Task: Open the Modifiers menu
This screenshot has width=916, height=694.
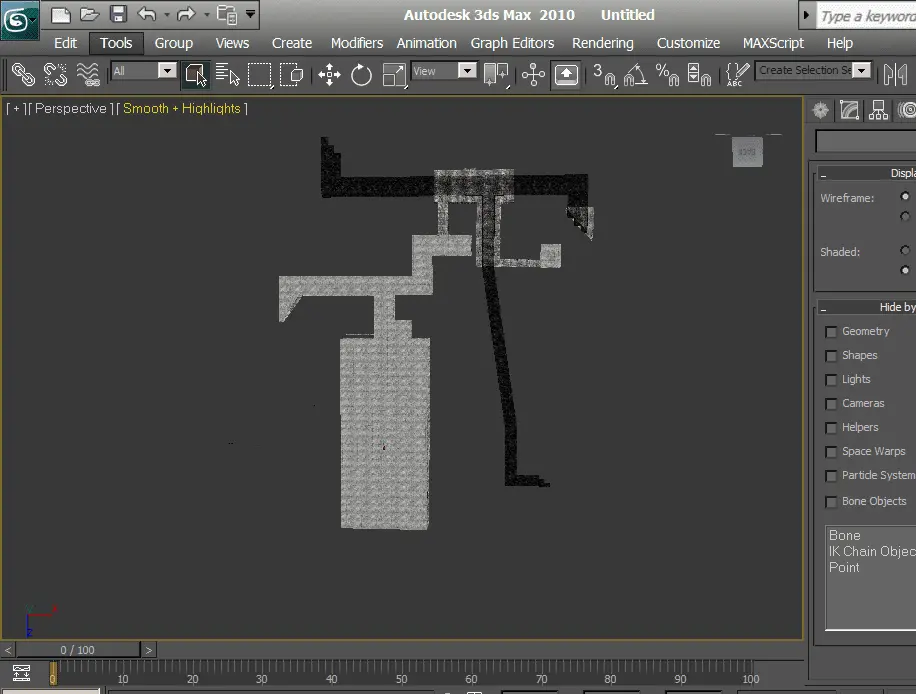Action: click(357, 43)
